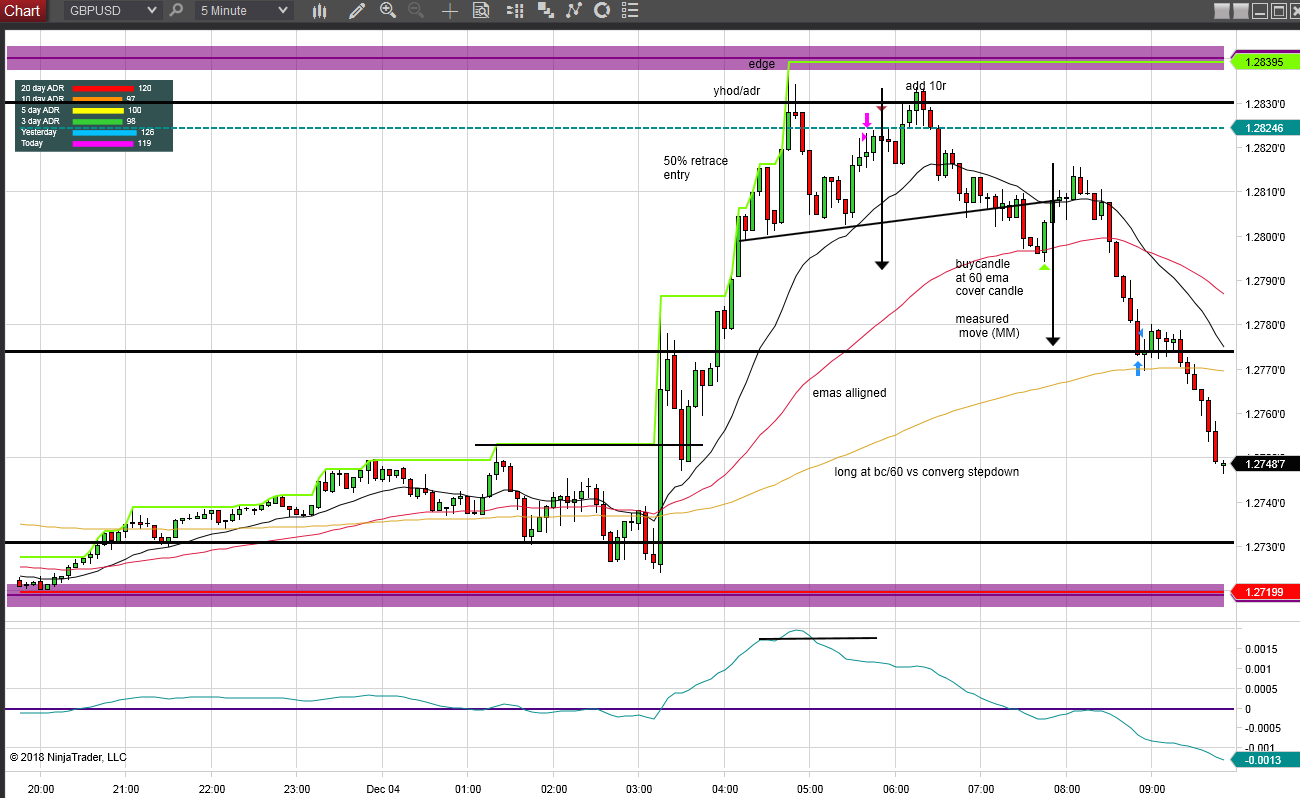Select the 'emas alligned' annotation
The width and height of the screenshot is (1300, 798).
(x=849, y=393)
